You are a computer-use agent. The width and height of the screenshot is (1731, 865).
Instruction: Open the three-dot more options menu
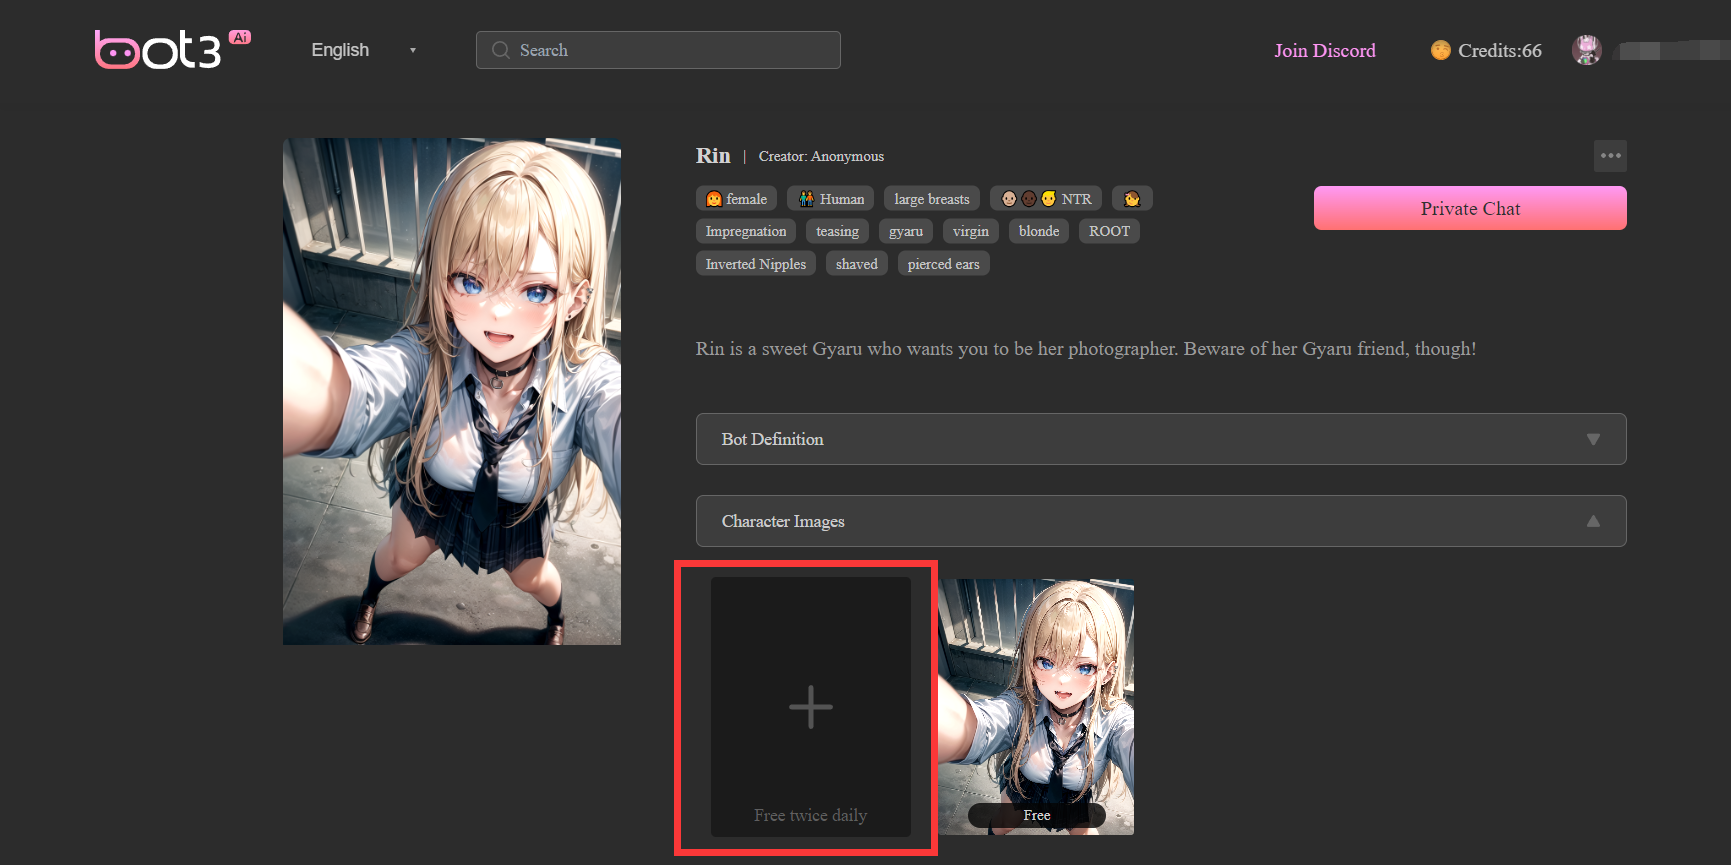[x=1610, y=156]
